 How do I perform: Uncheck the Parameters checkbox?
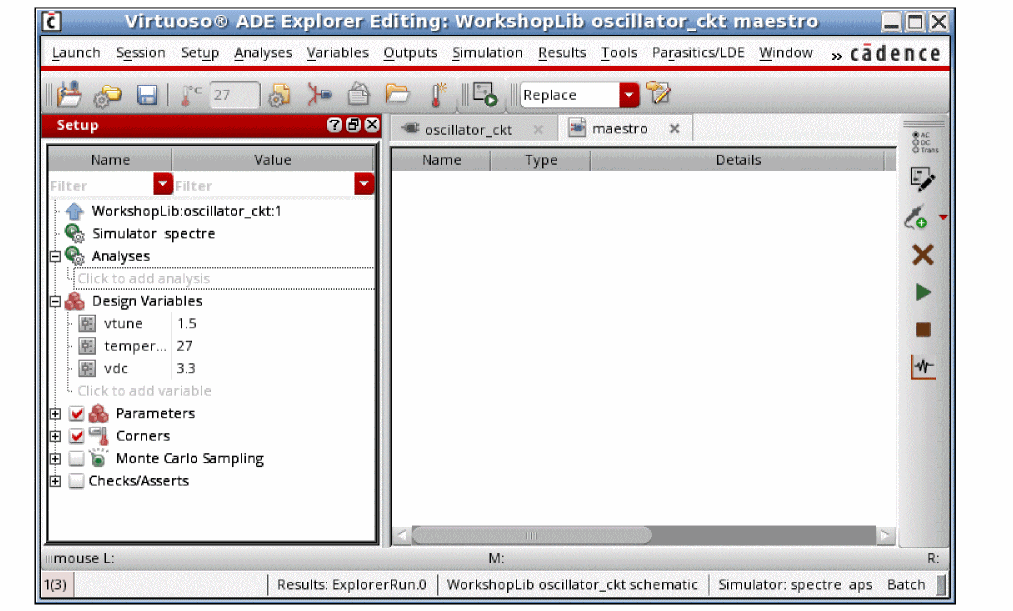coord(76,413)
